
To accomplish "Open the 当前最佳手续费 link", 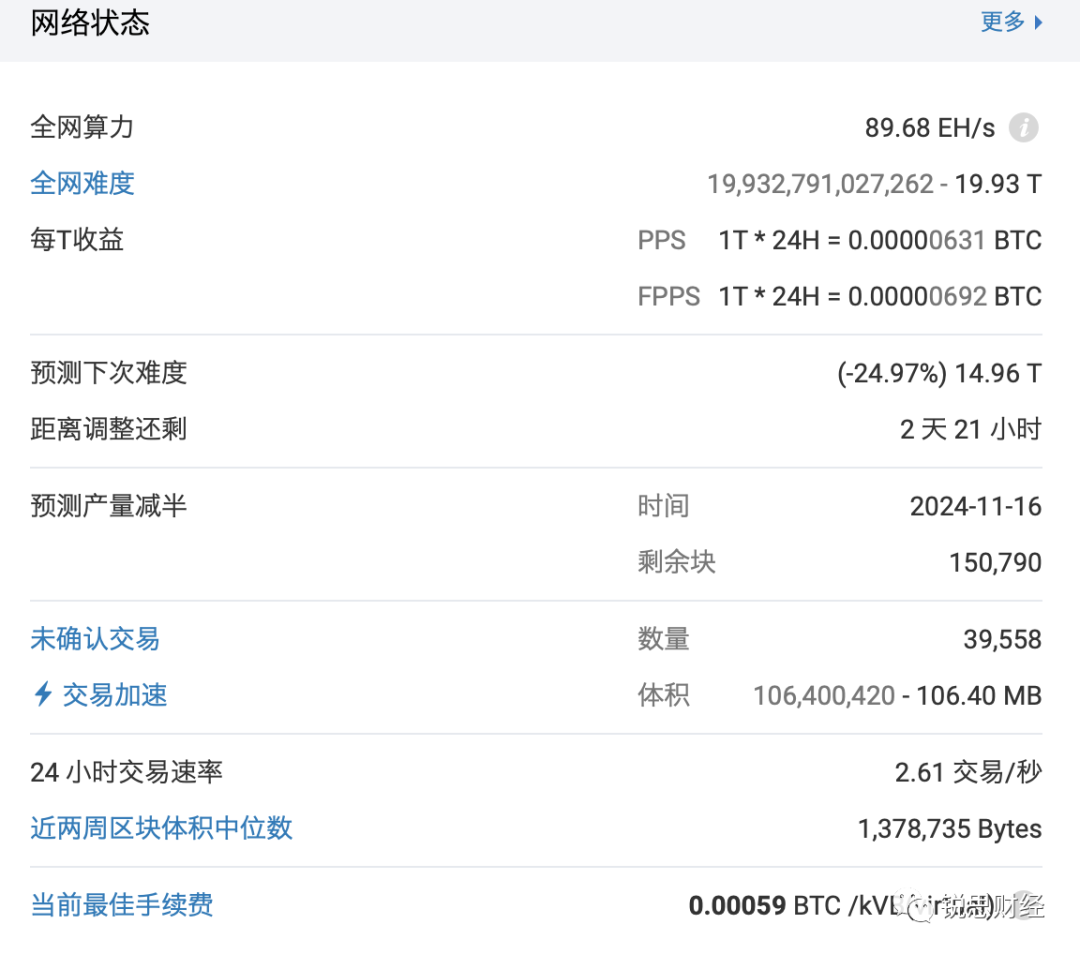I will click(x=121, y=904).
